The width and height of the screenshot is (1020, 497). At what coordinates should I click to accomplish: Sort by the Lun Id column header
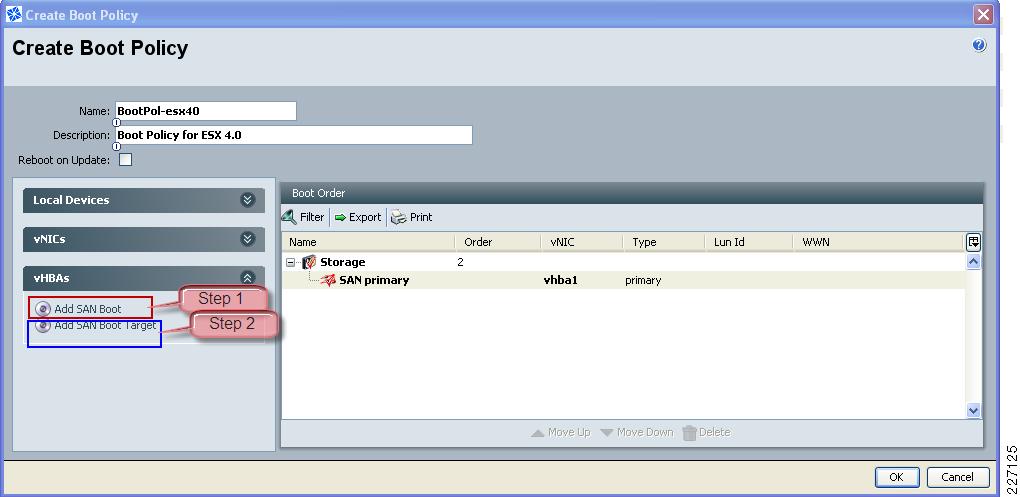[x=749, y=242]
